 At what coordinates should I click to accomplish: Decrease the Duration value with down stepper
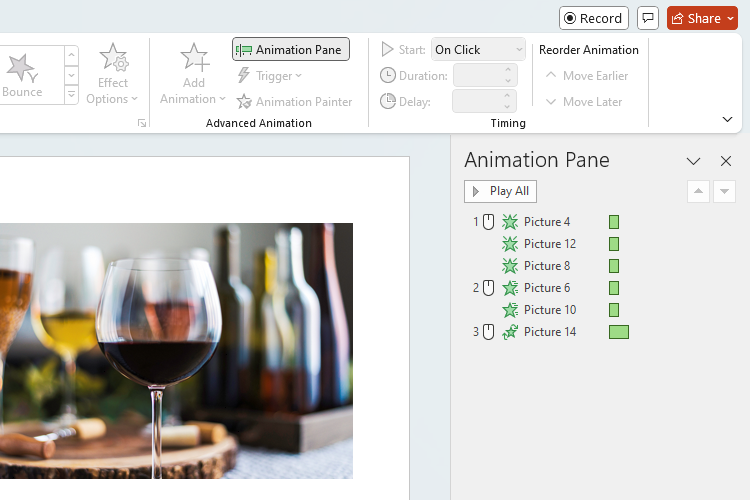tap(508, 81)
